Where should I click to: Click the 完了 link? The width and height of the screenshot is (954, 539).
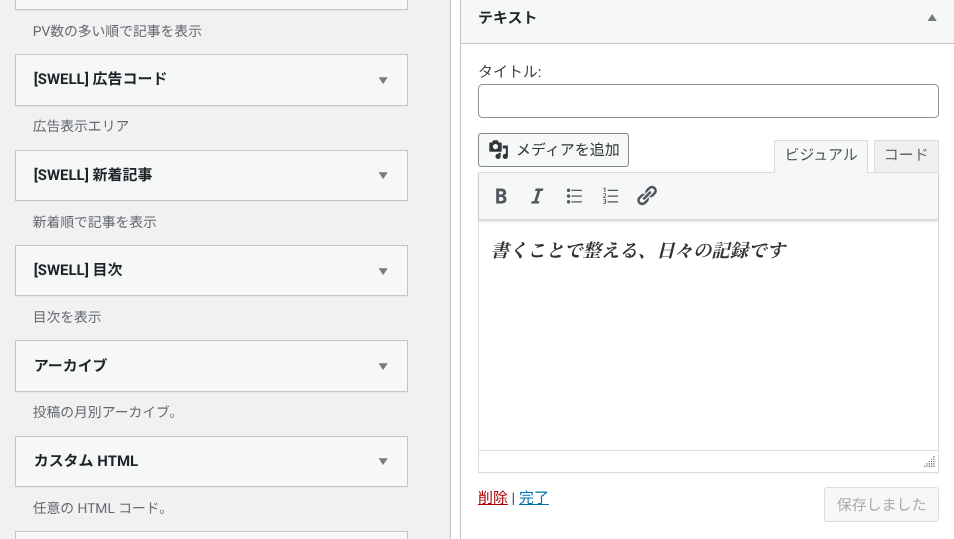[534, 498]
